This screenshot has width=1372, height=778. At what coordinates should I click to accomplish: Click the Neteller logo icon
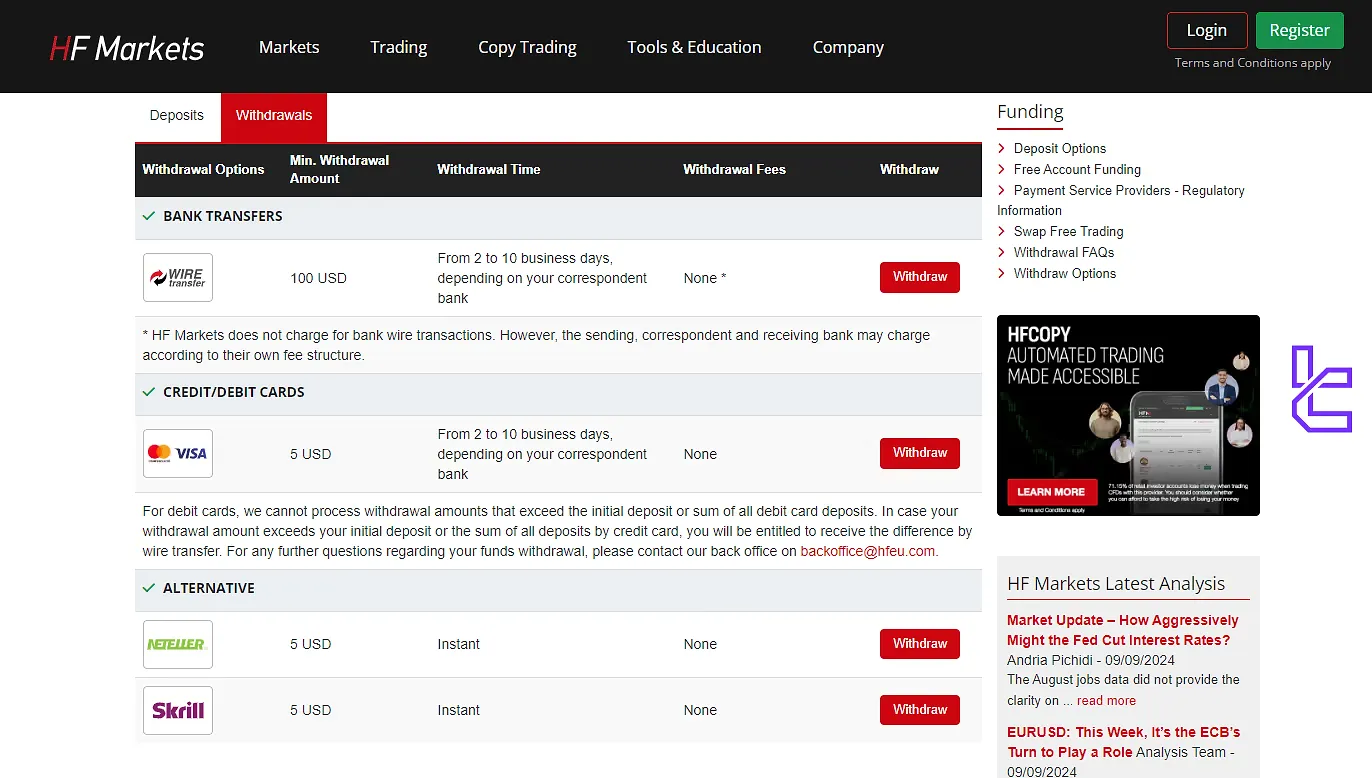point(178,644)
